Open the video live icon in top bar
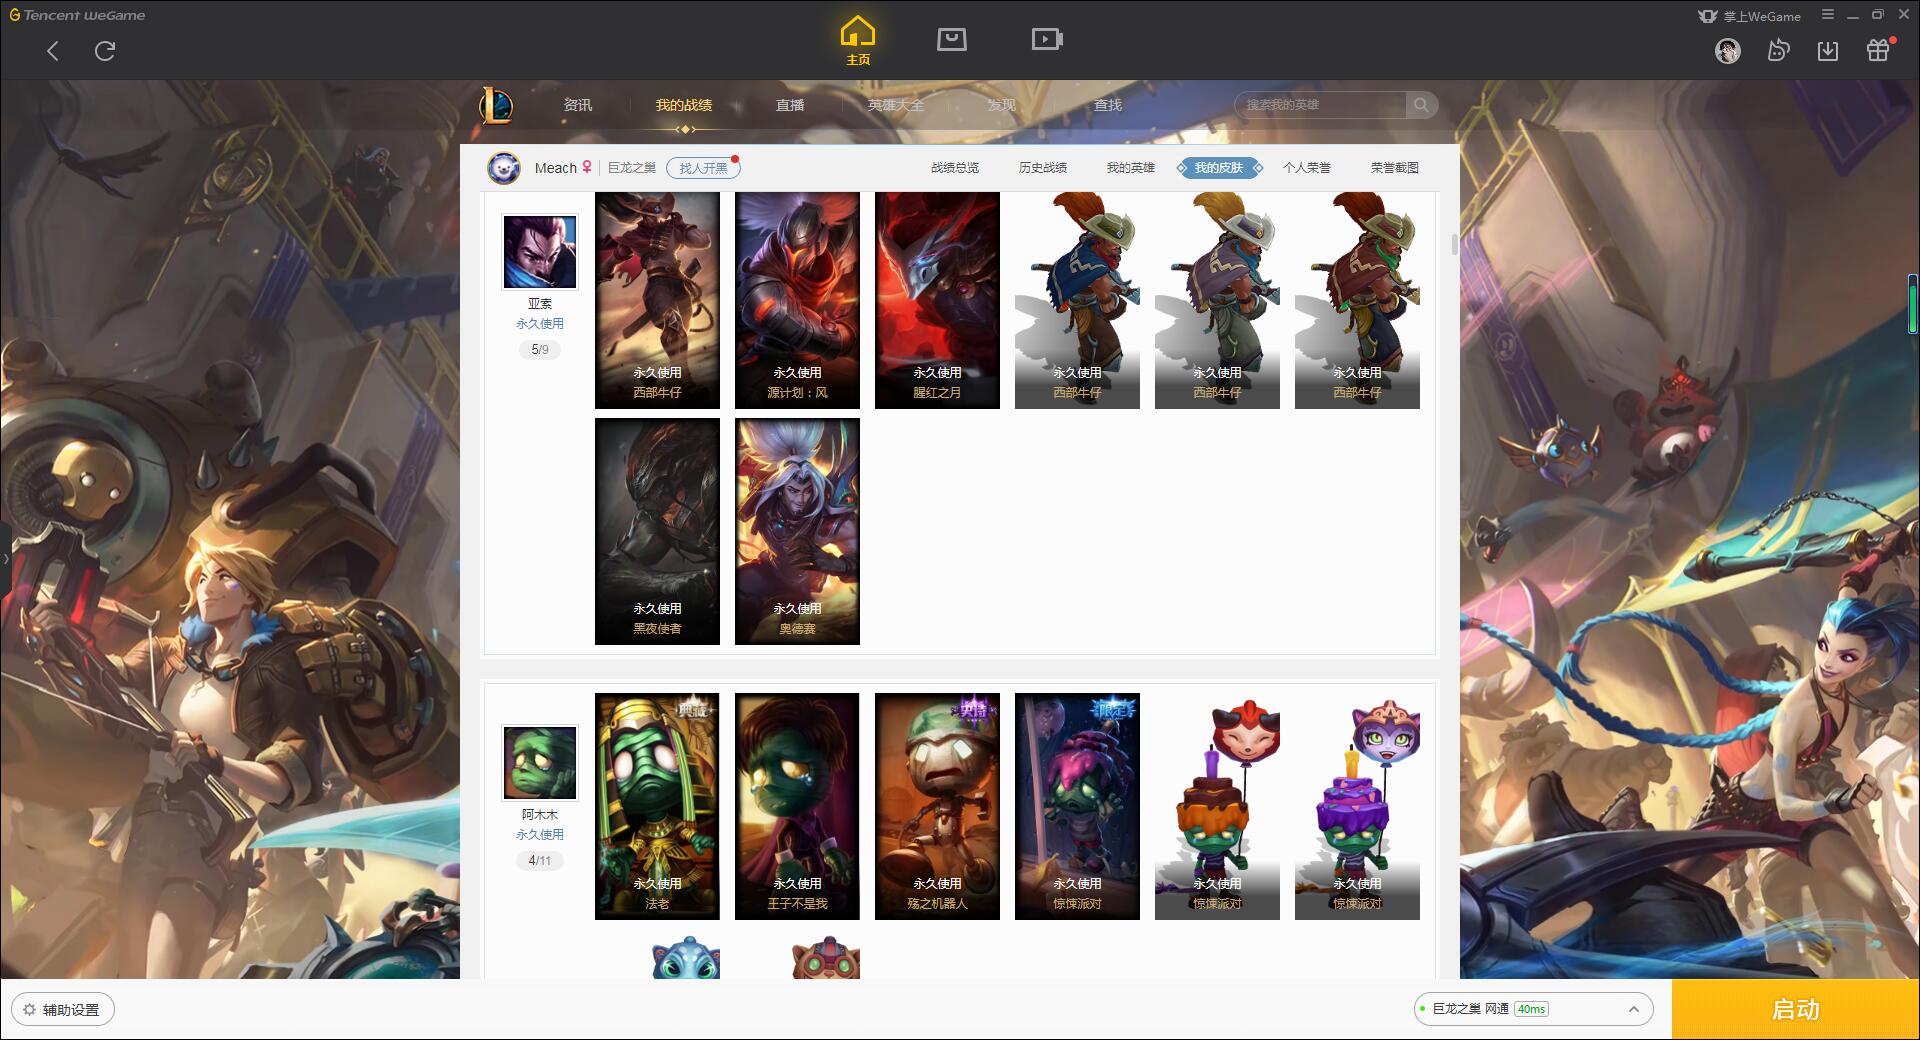Viewport: 1920px width, 1040px height. (x=1047, y=39)
